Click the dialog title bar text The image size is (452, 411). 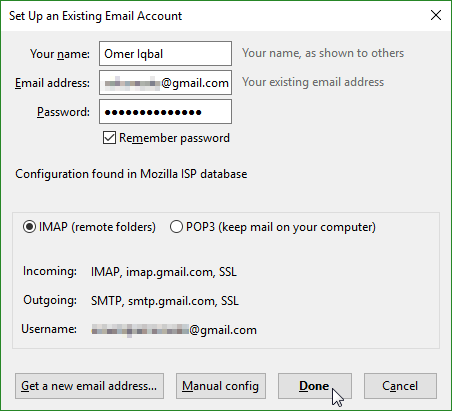point(96,16)
